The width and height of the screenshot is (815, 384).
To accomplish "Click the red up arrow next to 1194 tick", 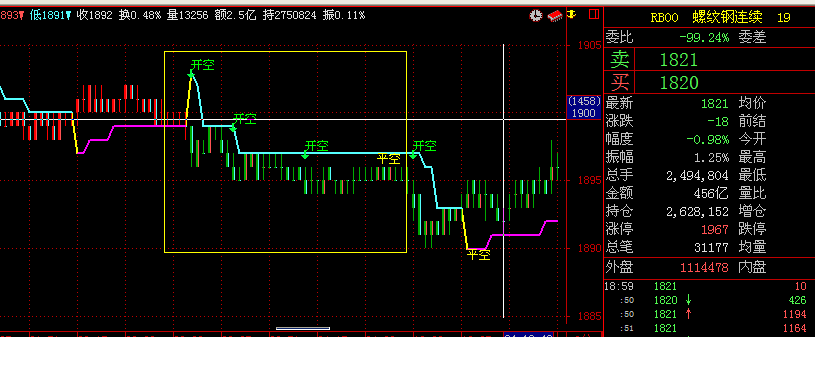I will point(689,313).
